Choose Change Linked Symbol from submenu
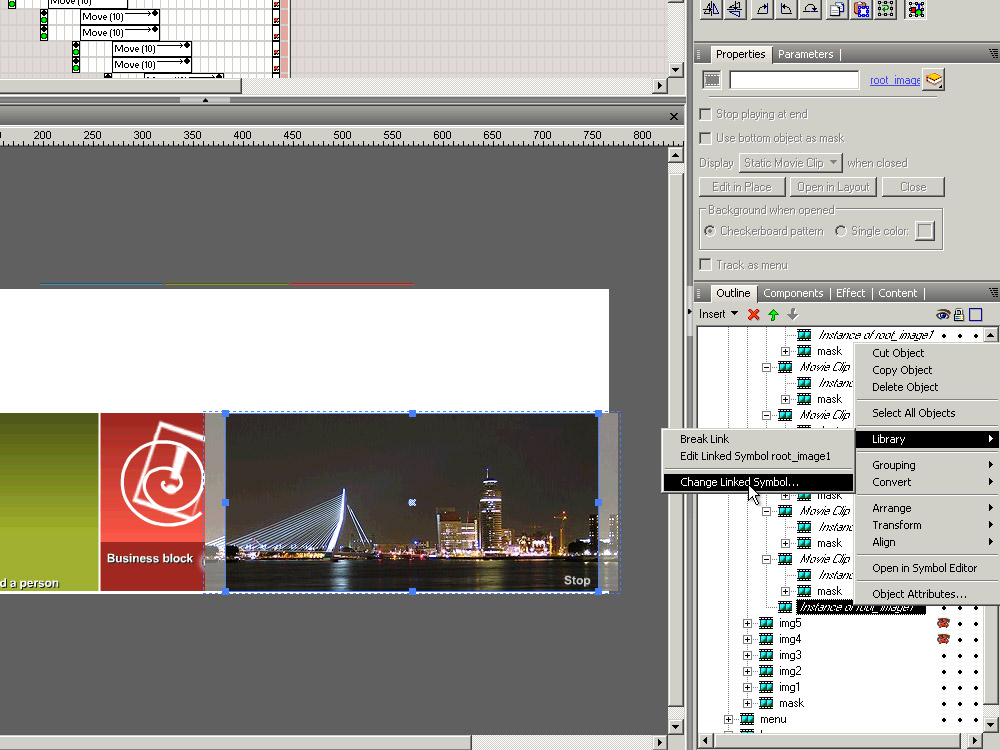Viewport: 1000px width, 750px height. [x=739, y=482]
